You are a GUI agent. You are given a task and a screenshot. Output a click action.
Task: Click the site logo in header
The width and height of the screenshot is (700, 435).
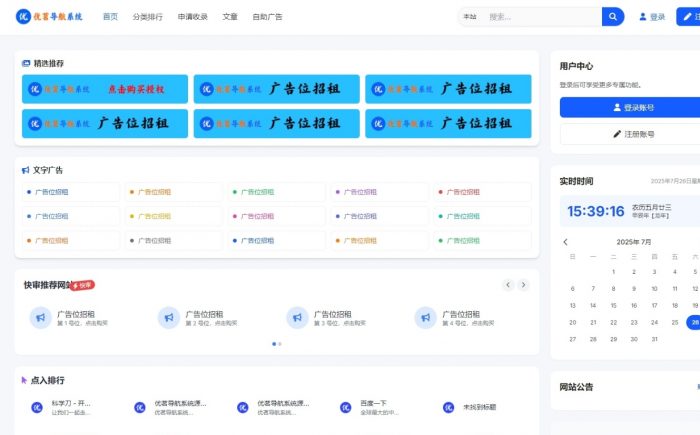pyautogui.click(x=50, y=17)
